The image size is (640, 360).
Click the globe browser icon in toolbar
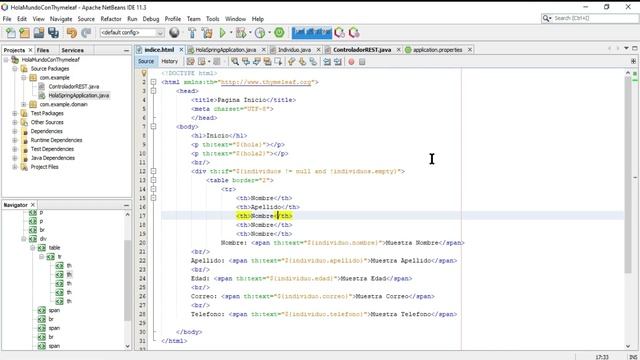click(174, 33)
